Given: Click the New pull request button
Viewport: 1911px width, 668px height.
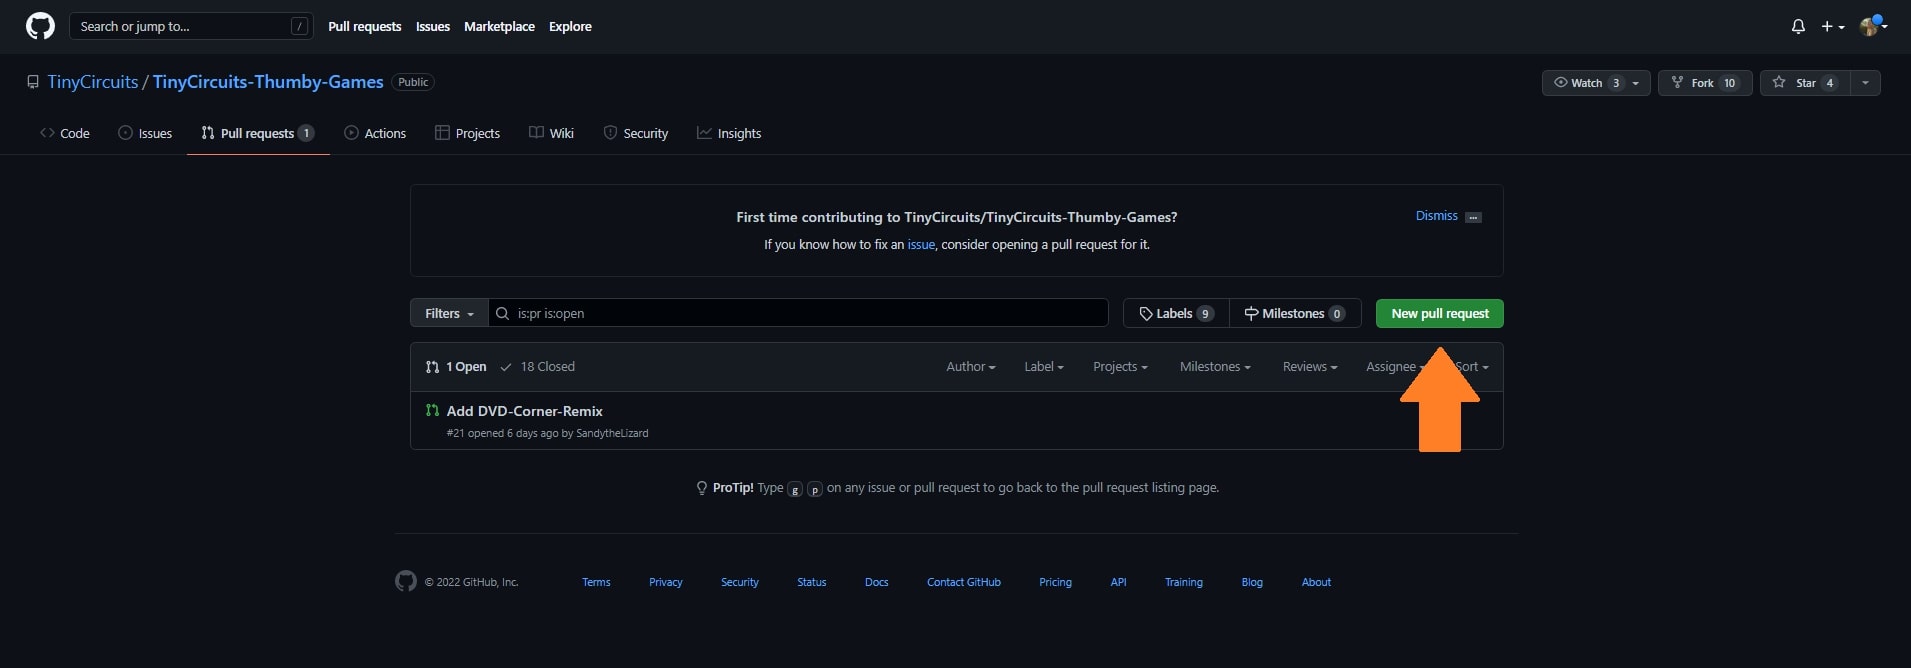Looking at the screenshot, I should tap(1439, 313).
